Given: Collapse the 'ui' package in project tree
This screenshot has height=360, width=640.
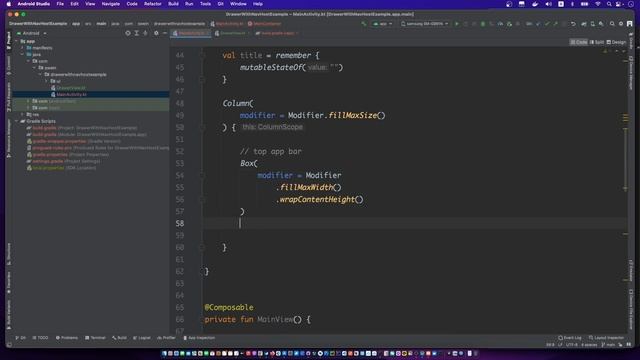Looking at the screenshot, I should click(47, 81).
